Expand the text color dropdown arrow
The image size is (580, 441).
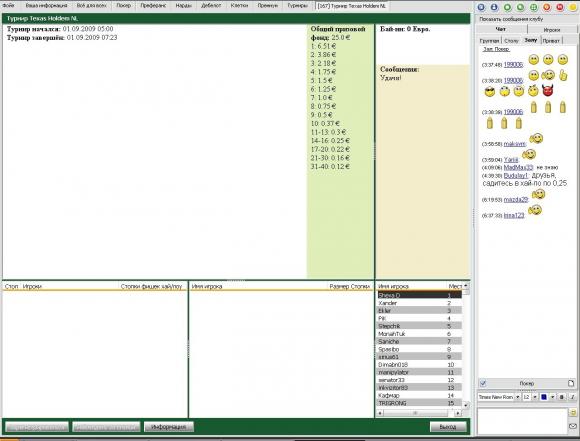pos(552,397)
